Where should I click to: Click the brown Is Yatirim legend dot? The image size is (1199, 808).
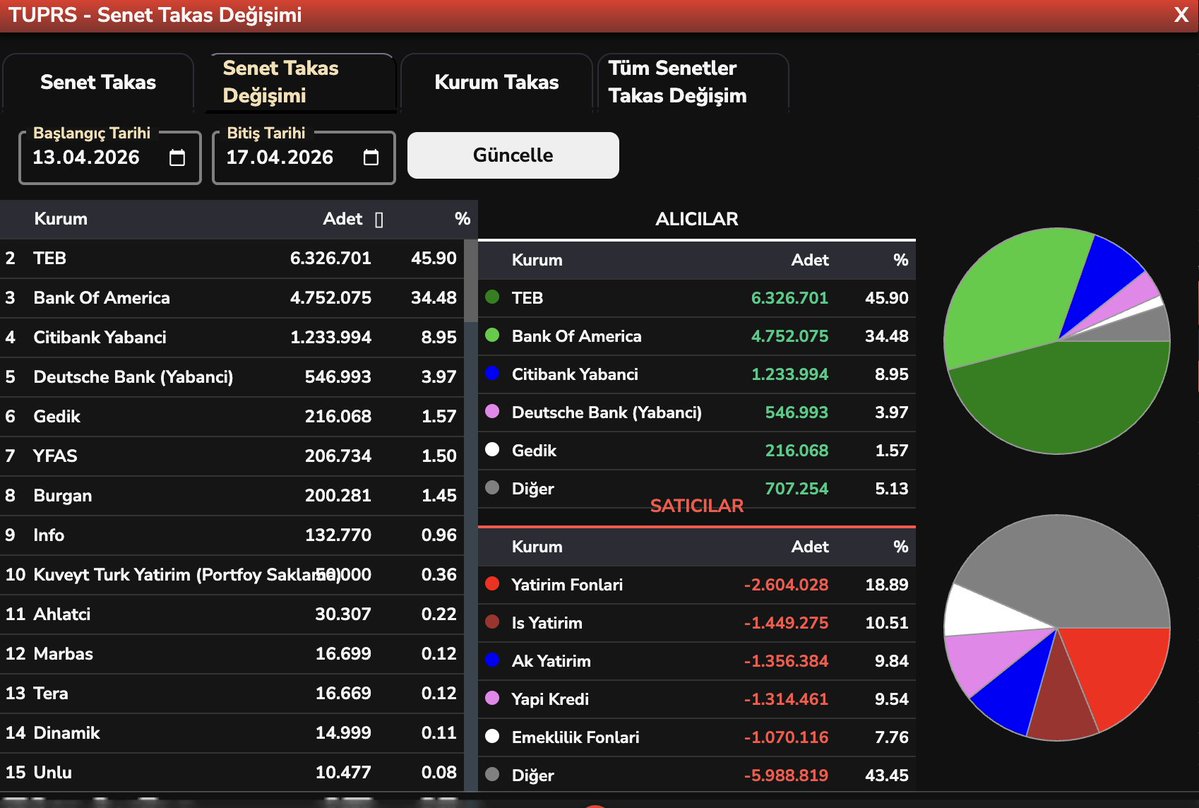click(492, 621)
